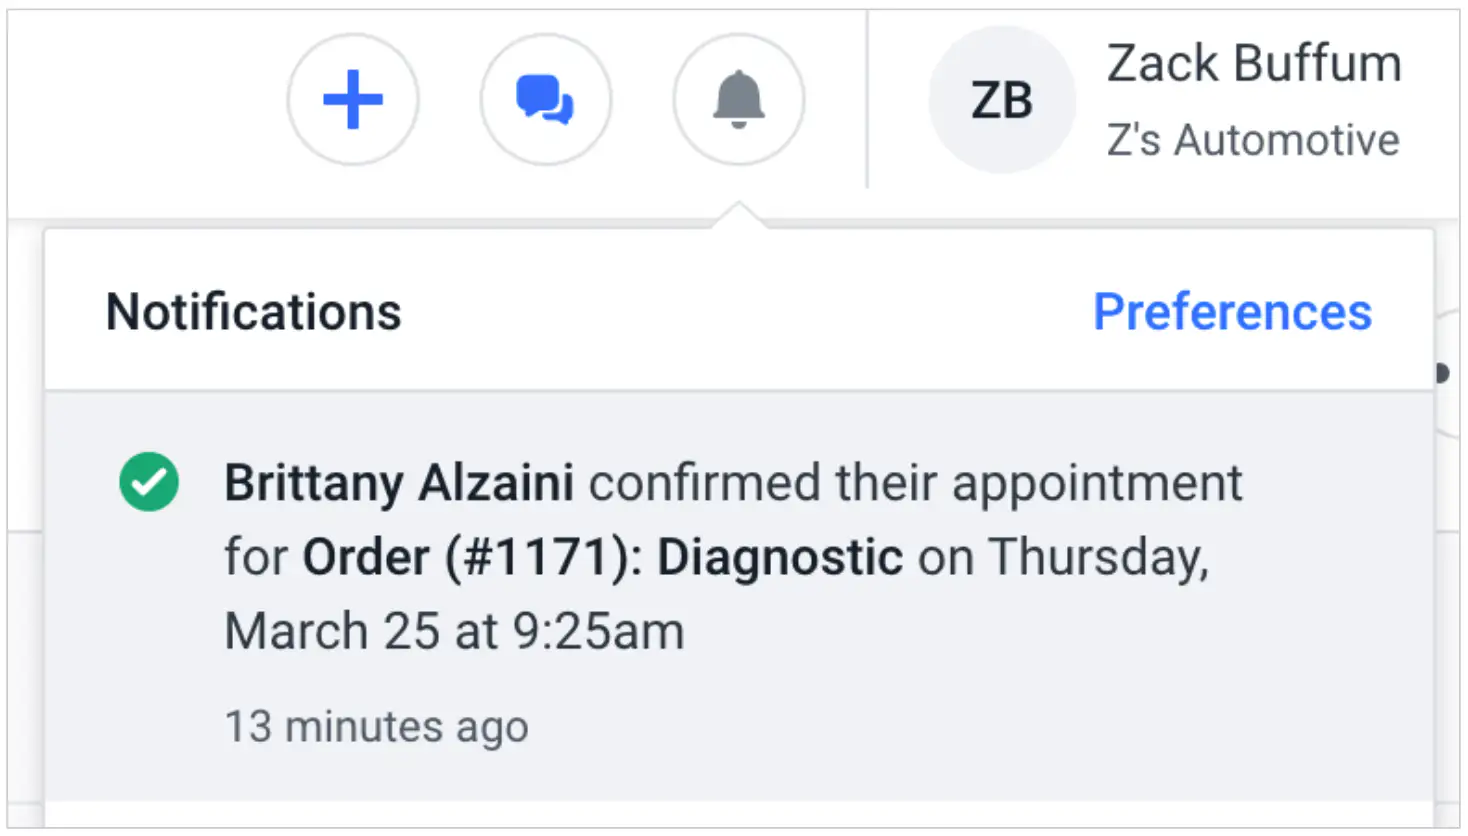The image size is (1468, 836).
Task: Select the Z's Automotive shop label
Action: click(1253, 140)
